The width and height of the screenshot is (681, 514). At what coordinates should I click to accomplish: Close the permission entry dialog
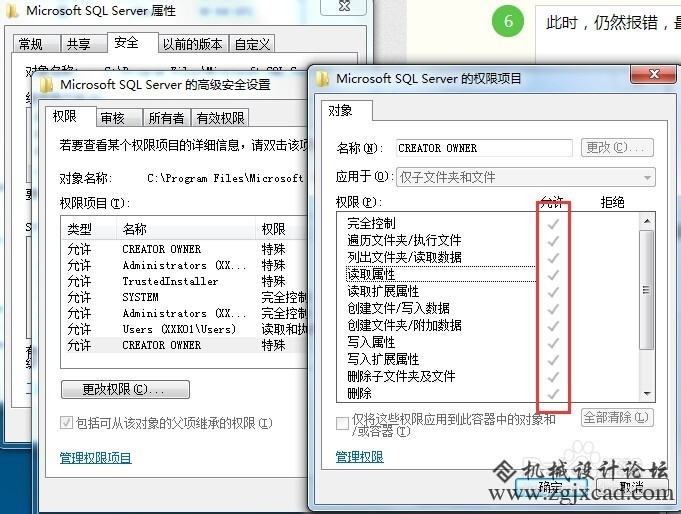point(653,74)
